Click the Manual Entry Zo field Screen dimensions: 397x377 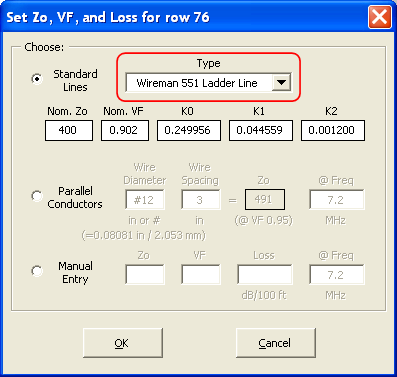[145, 274]
